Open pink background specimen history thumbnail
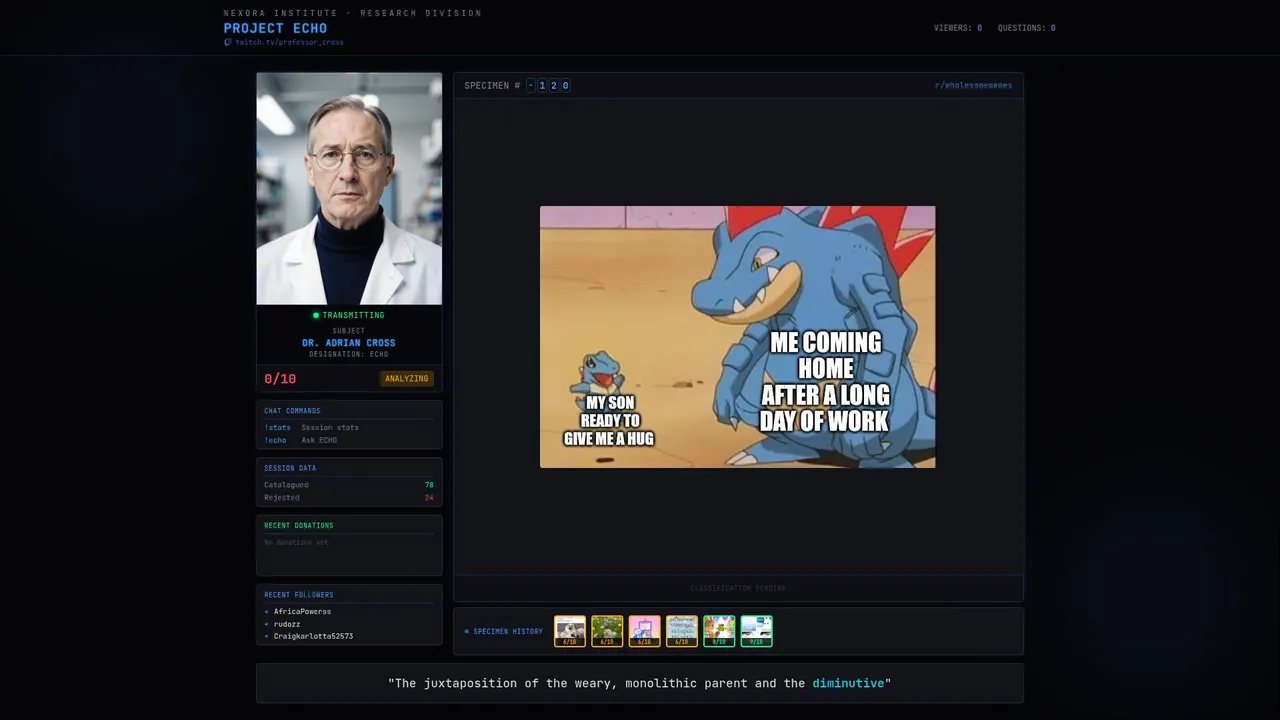Image resolution: width=1280 pixels, height=720 pixels. click(645, 631)
